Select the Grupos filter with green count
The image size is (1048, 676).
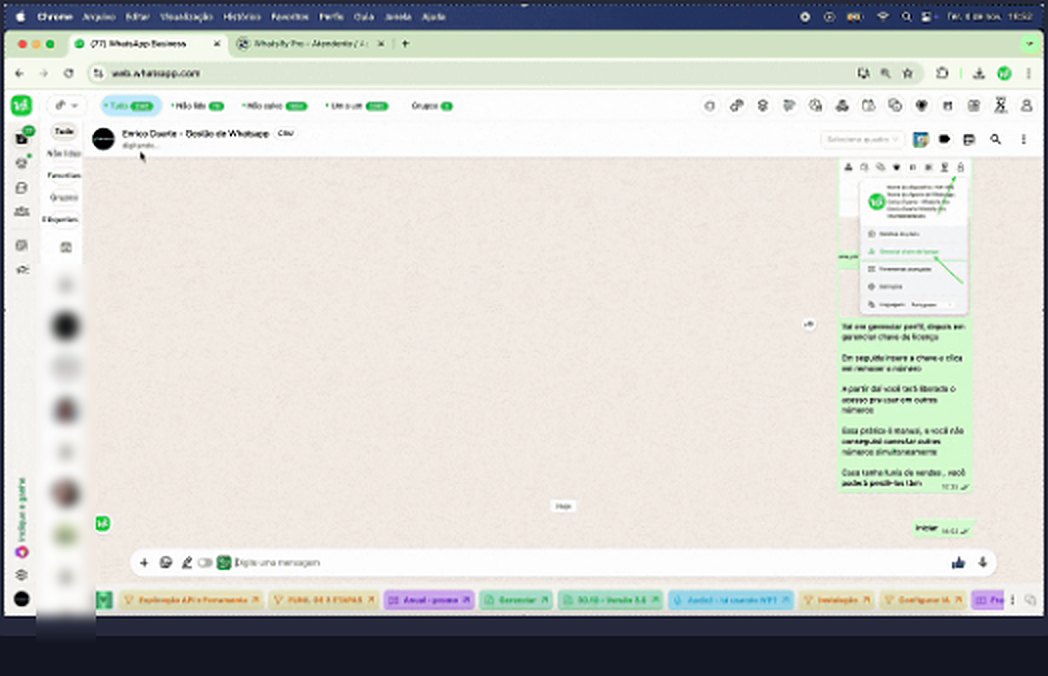(x=432, y=106)
